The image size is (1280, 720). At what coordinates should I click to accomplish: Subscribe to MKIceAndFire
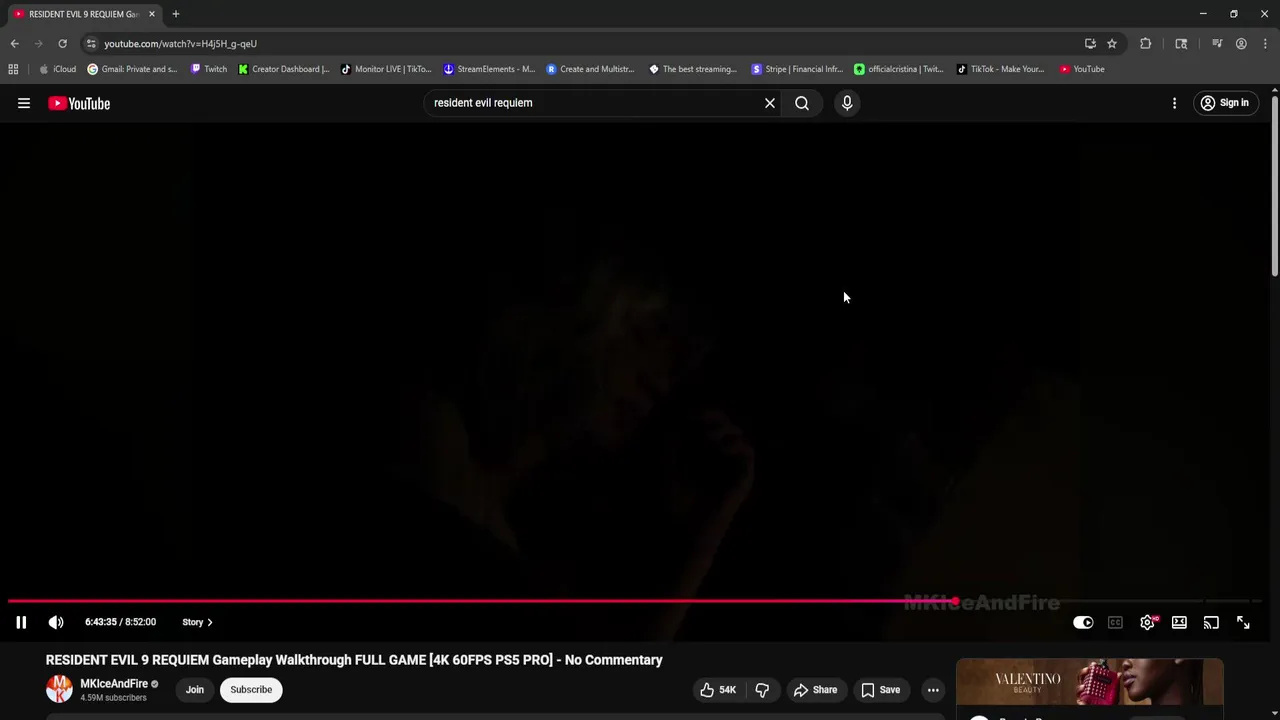pos(251,690)
